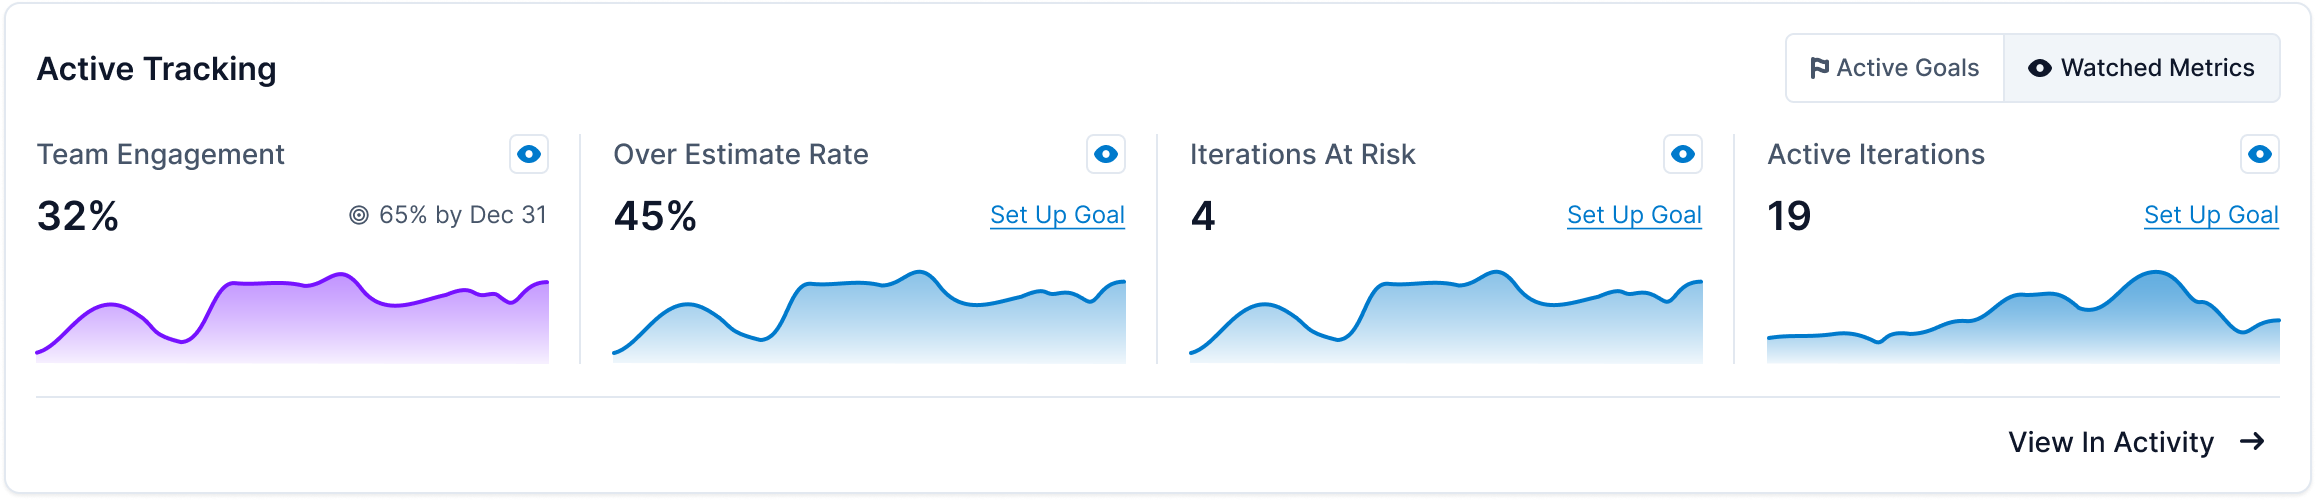Click the target icon beside 65% goal
Screen dimensions: 2316x500
click(x=359, y=215)
